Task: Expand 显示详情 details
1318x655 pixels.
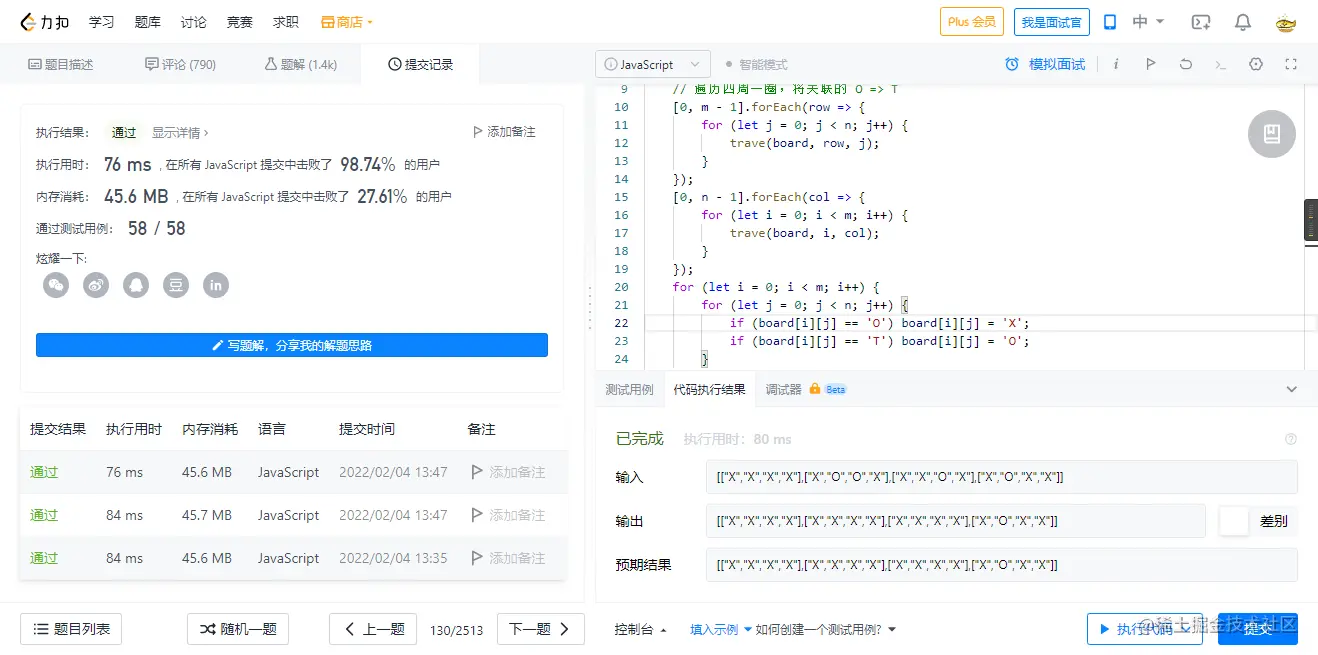Action: (x=180, y=132)
